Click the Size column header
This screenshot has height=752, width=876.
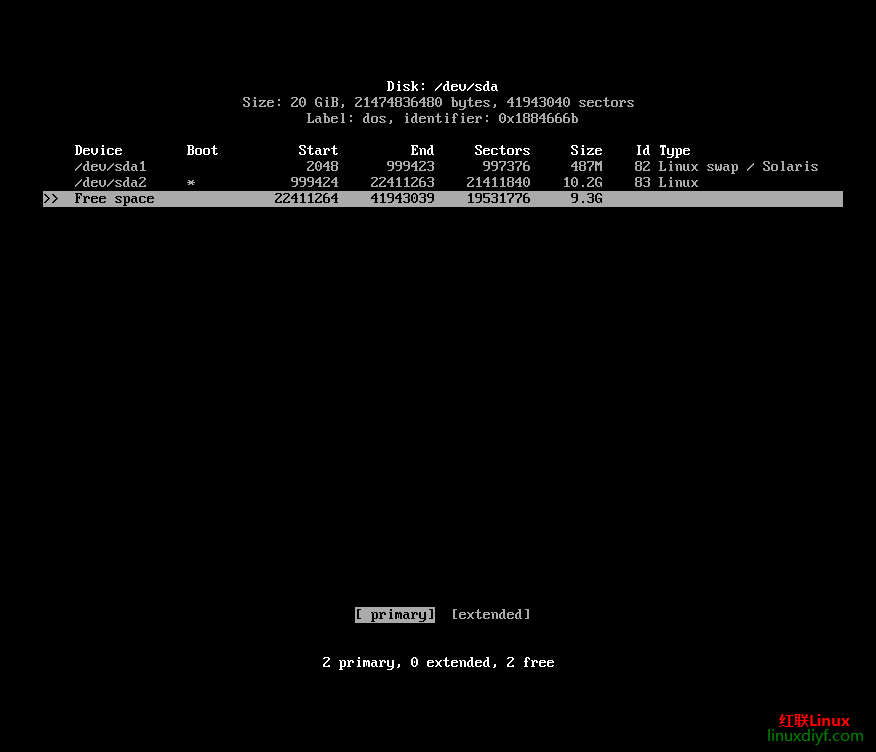[x=586, y=151]
